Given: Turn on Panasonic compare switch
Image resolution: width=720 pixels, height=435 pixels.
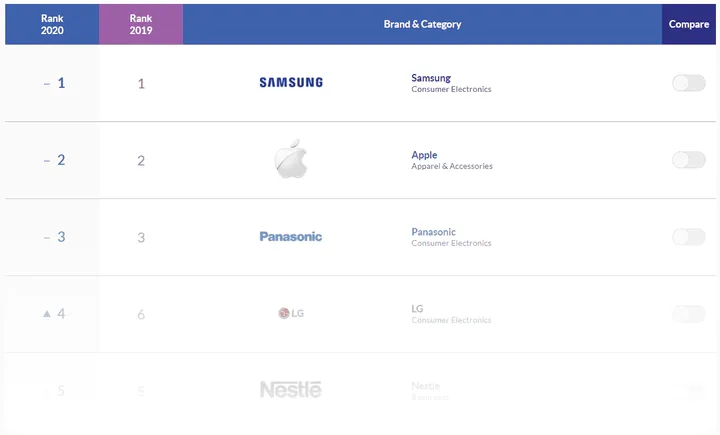Looking at the screenshot, I should coord(688,237).
